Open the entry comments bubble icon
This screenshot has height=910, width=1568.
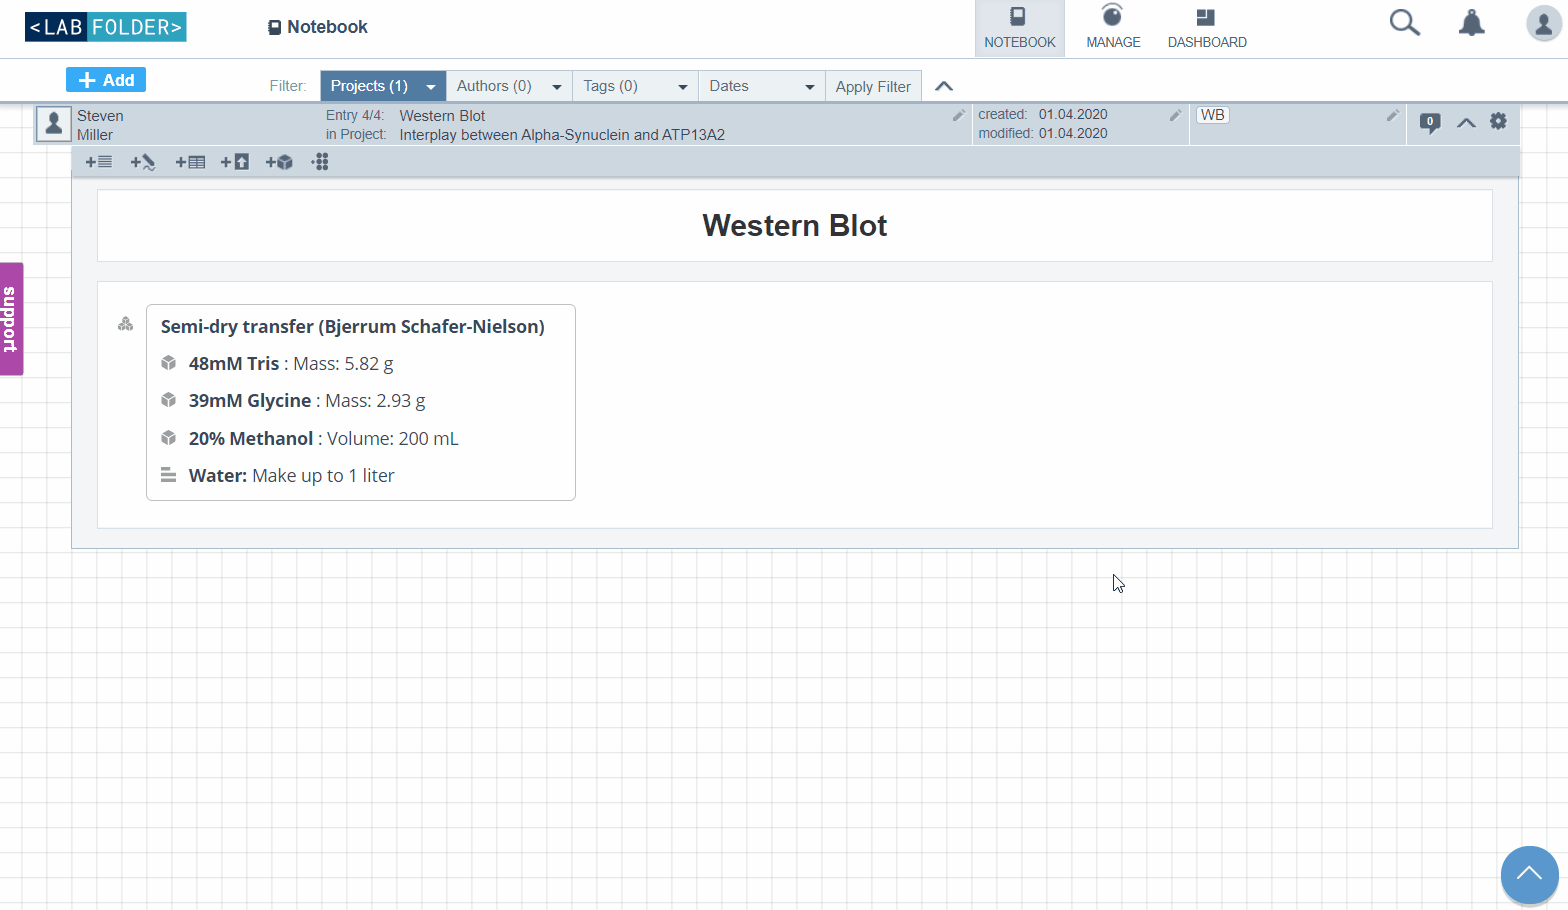1430,123
